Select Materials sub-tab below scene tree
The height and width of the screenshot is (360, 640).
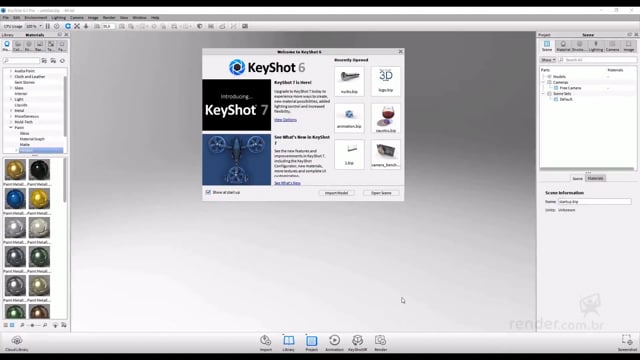click(x=596, y=178)
